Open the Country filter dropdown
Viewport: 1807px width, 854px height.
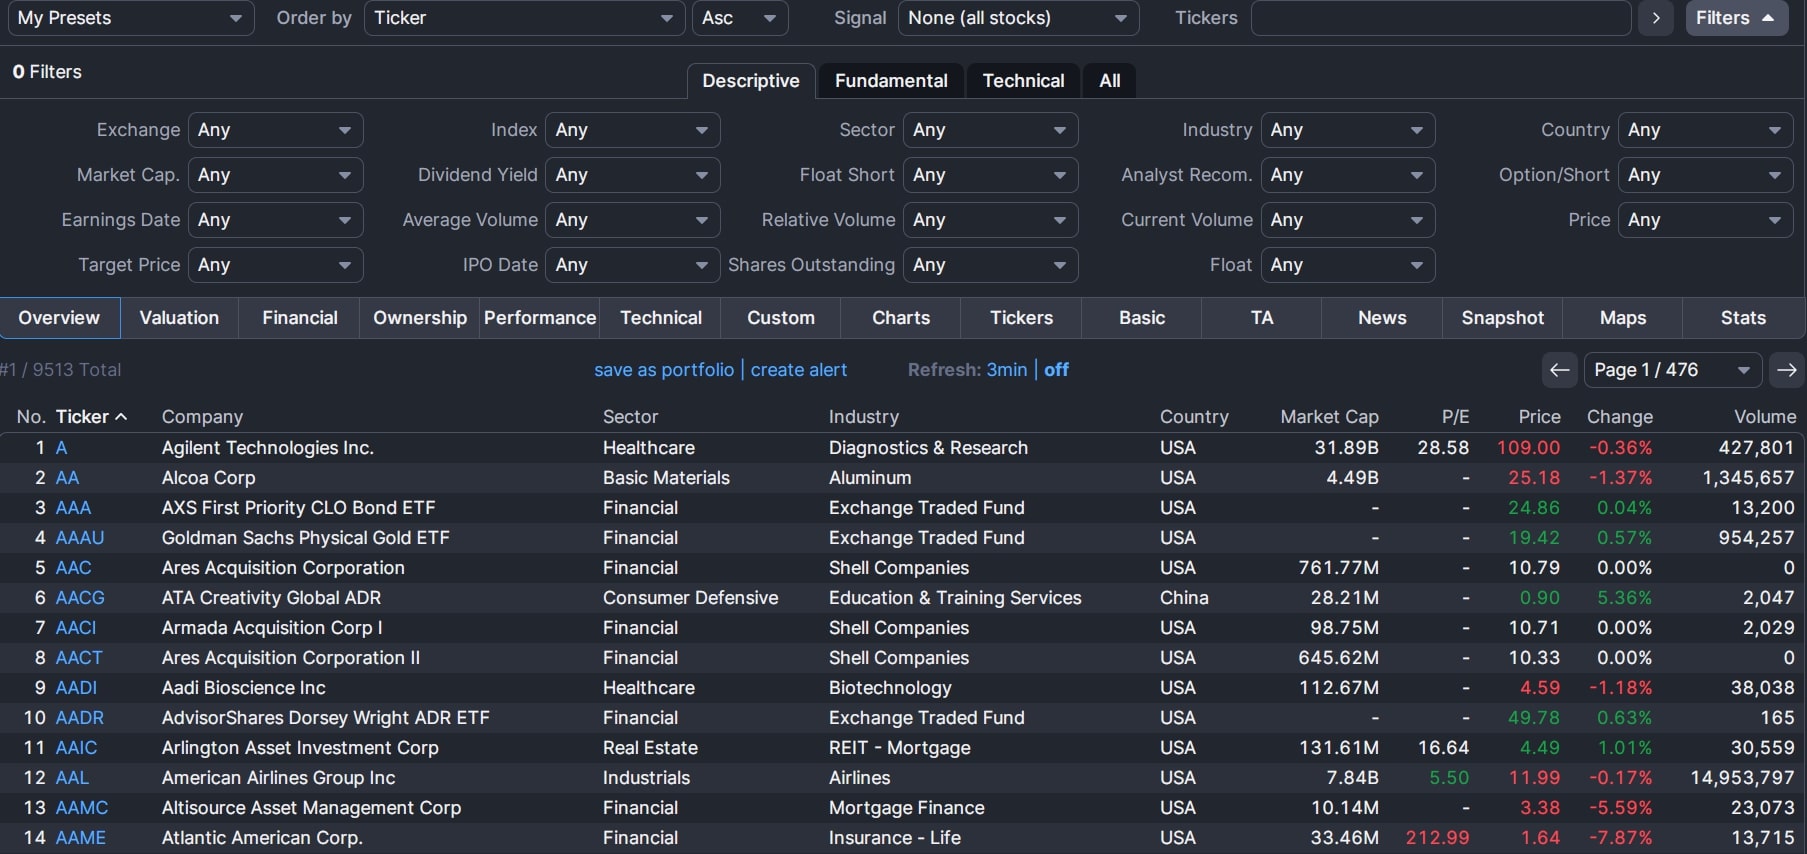(x=1705, y=130)
